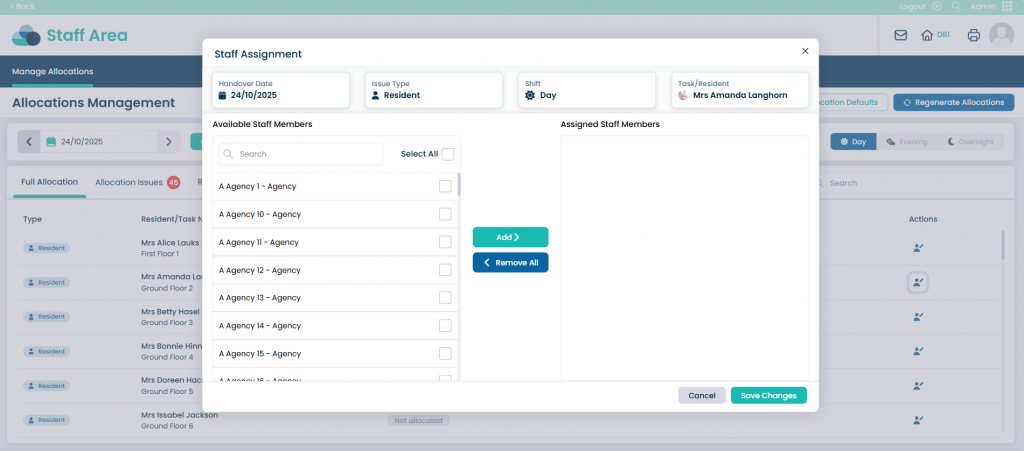Image resolution: width=1024 pixels, height=451 pixels.
Task: Click the mail envelope icon in header
Action: click(900, 35)
